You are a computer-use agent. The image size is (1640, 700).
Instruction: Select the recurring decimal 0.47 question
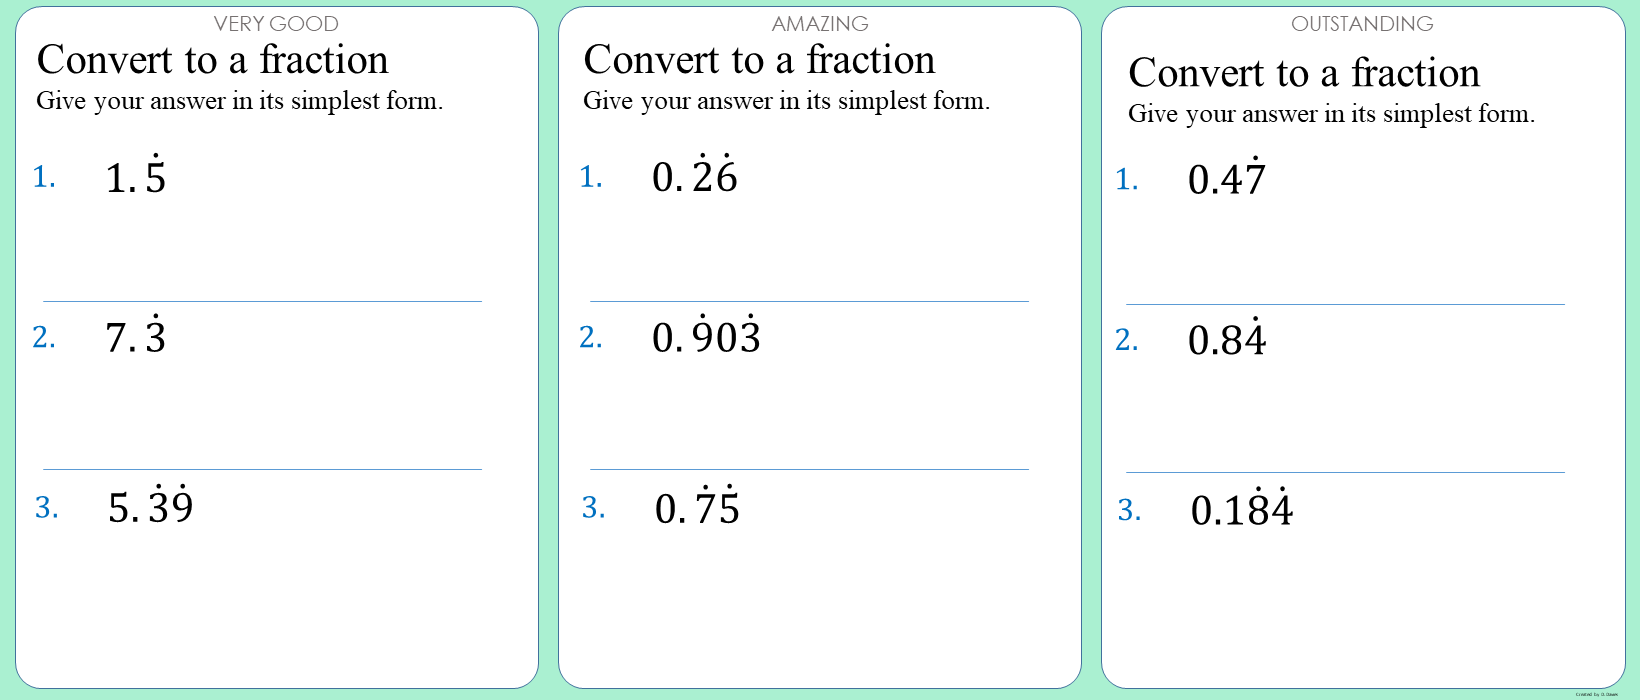pyautogui.click(x=1227, y=179)
